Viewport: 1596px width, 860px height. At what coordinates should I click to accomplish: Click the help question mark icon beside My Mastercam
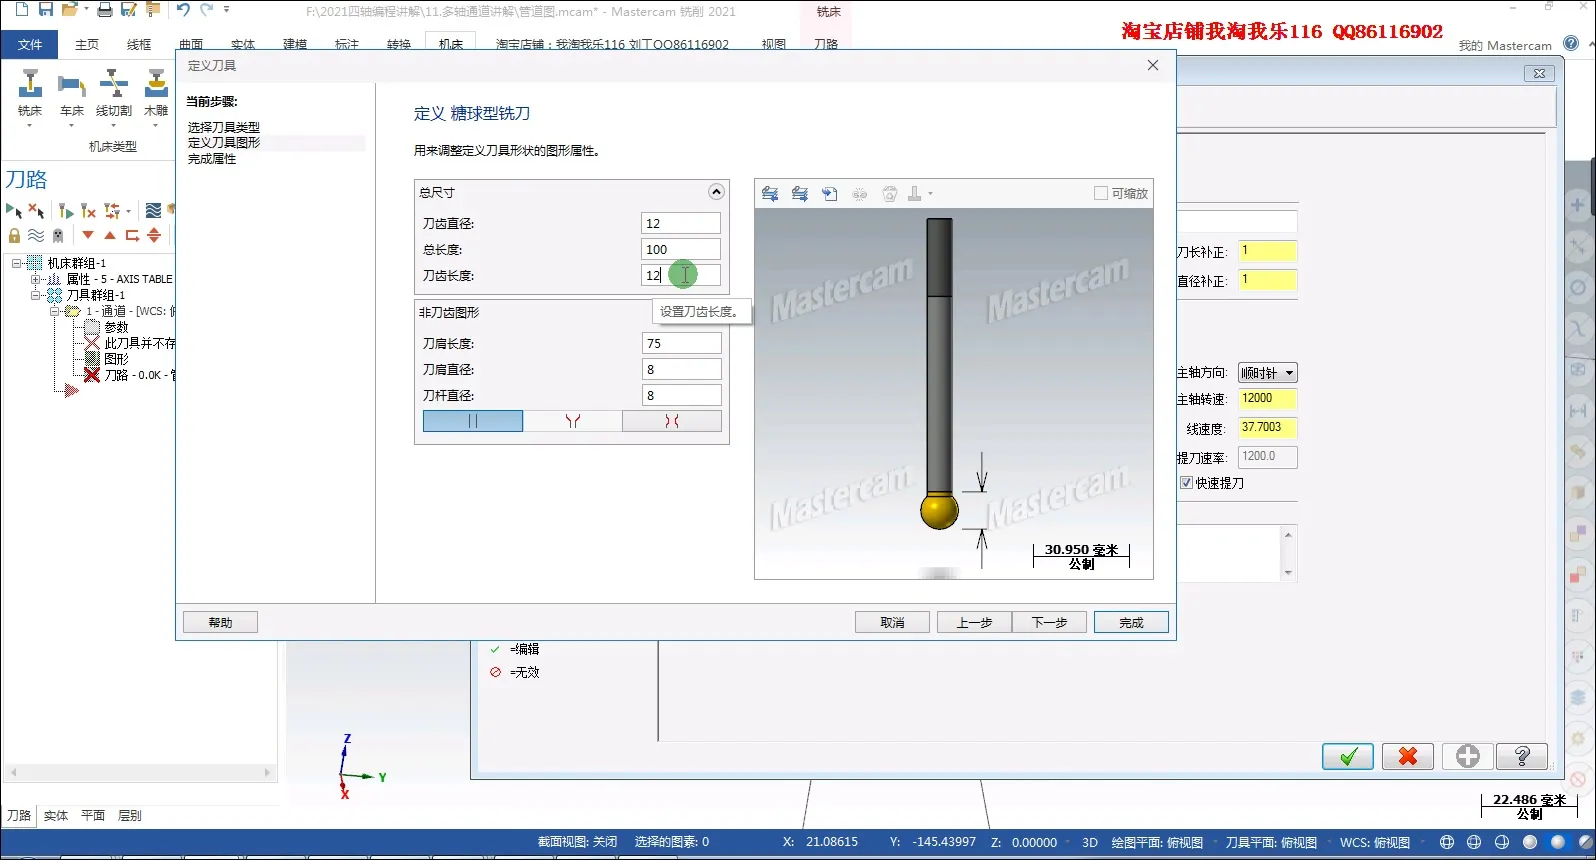click(x=1571, y=44)
